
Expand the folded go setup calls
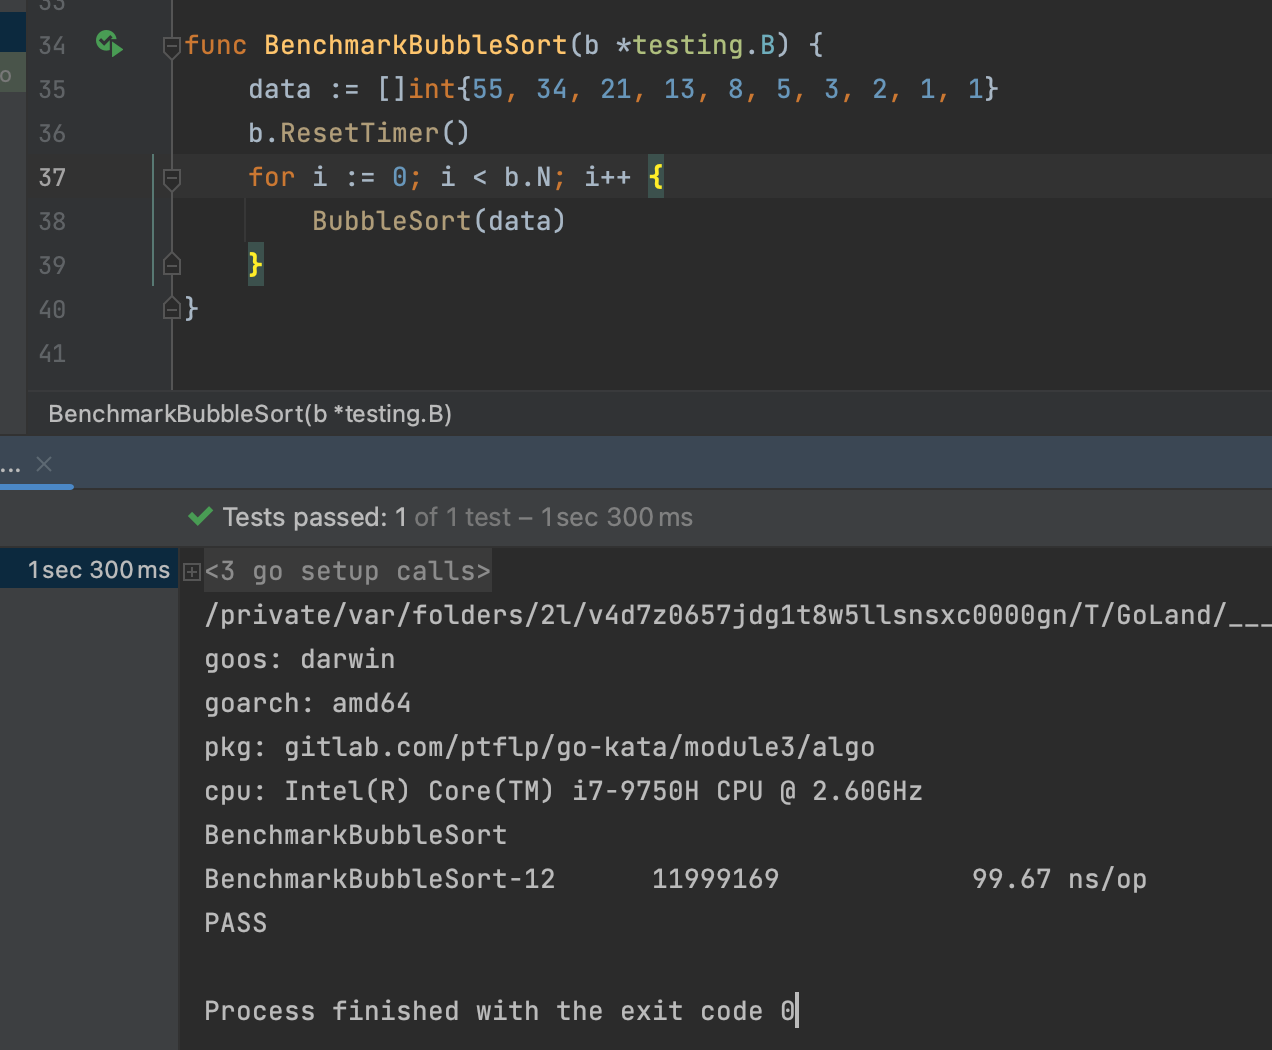[x=192, y=572]
